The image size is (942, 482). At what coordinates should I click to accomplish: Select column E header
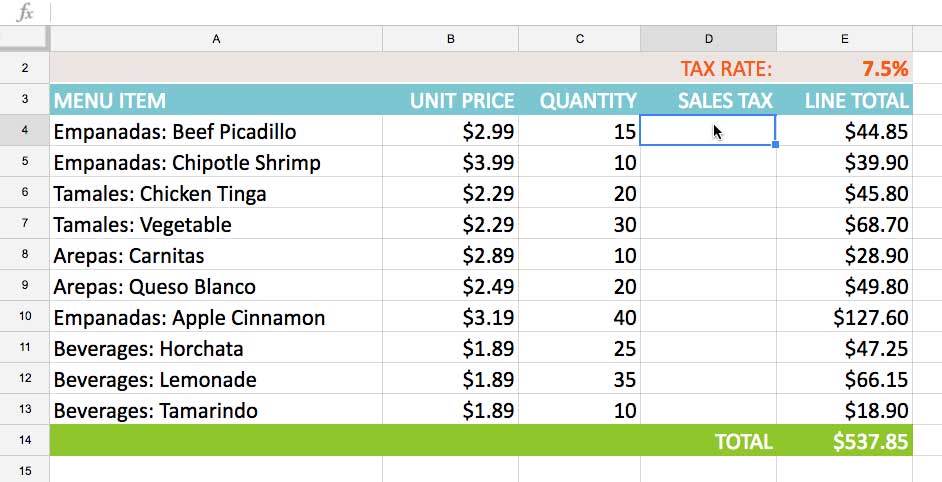[844, 39]
